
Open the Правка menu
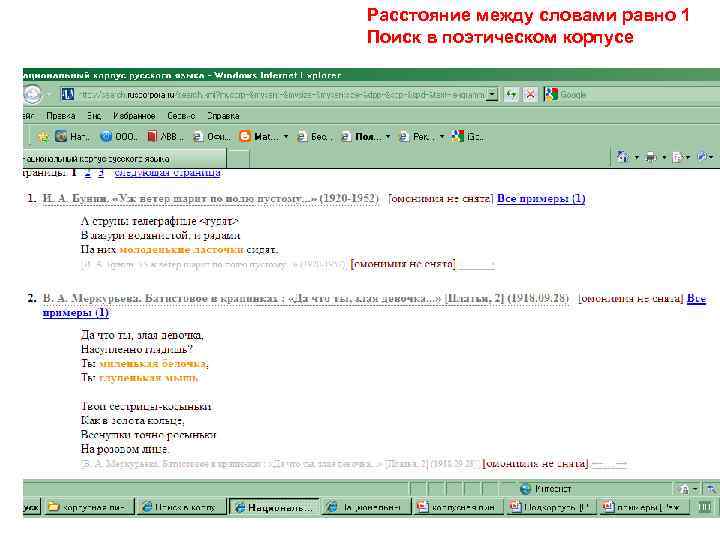click(61, 116)
